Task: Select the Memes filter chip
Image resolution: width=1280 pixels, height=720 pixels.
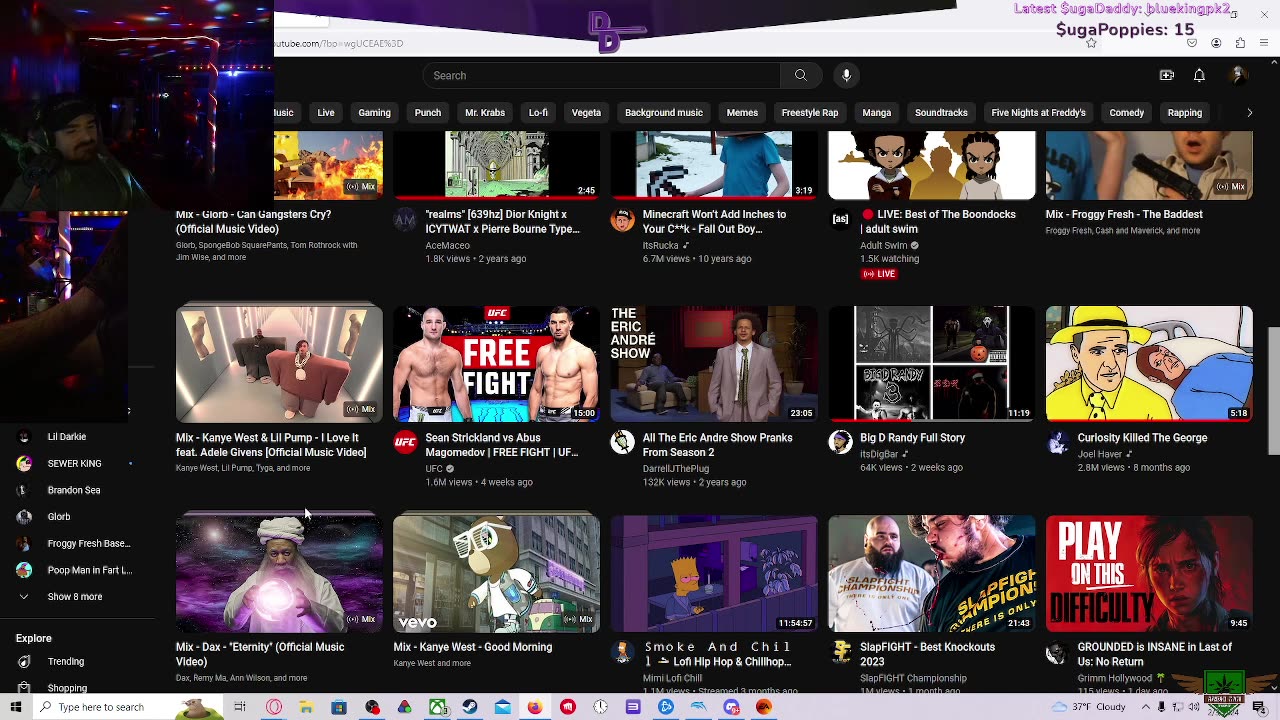Action: point(742,112)
